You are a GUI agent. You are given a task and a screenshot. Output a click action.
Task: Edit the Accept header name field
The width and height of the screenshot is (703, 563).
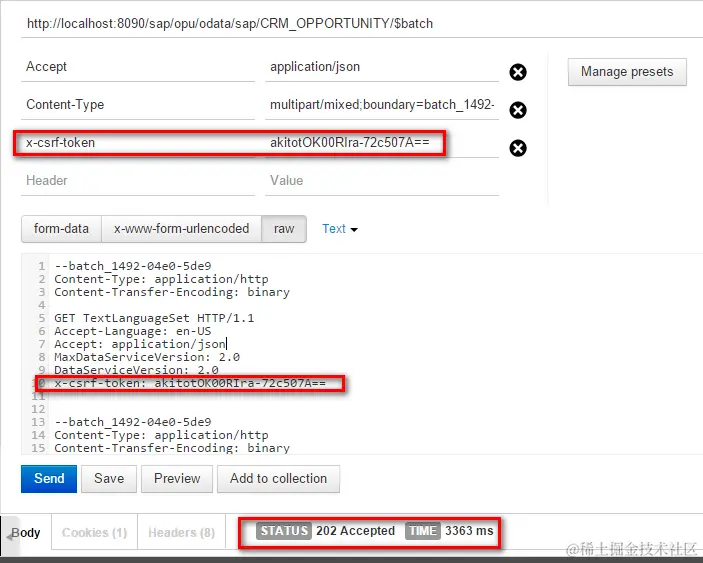[x=138, y=67]
